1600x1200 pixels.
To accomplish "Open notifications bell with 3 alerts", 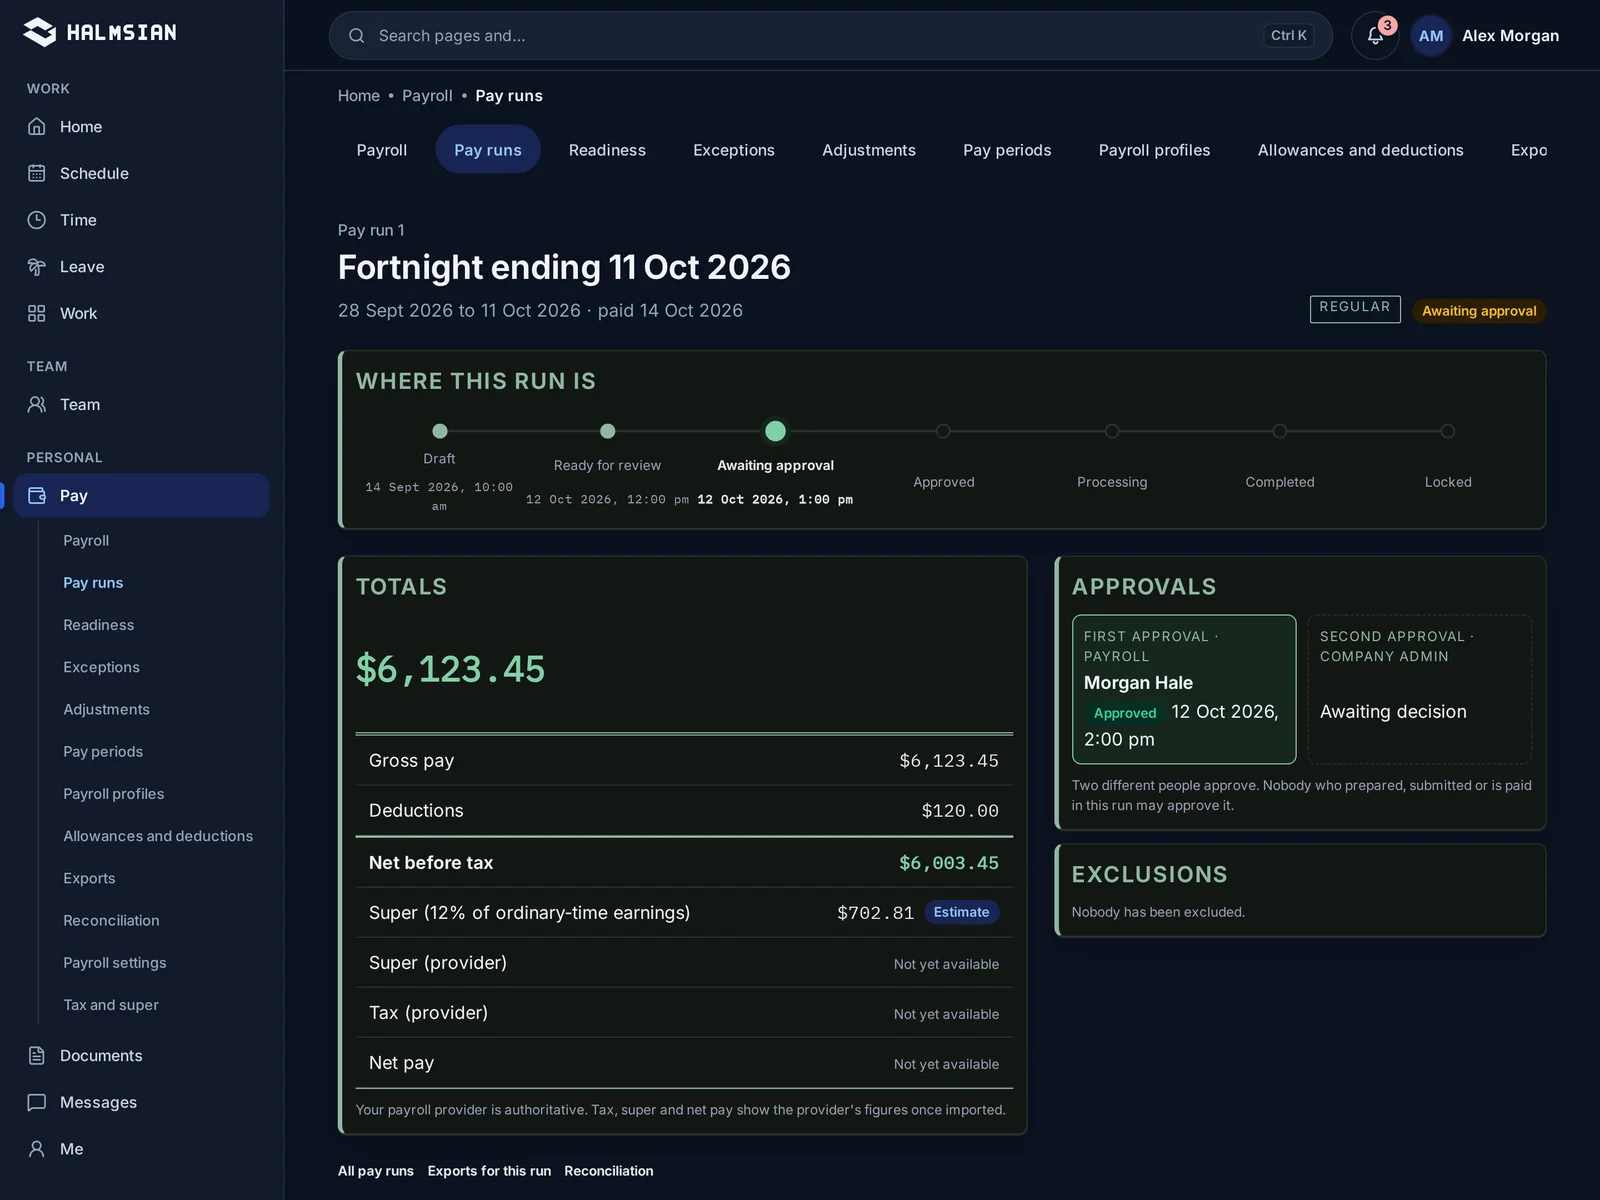I will (1375, 36).
